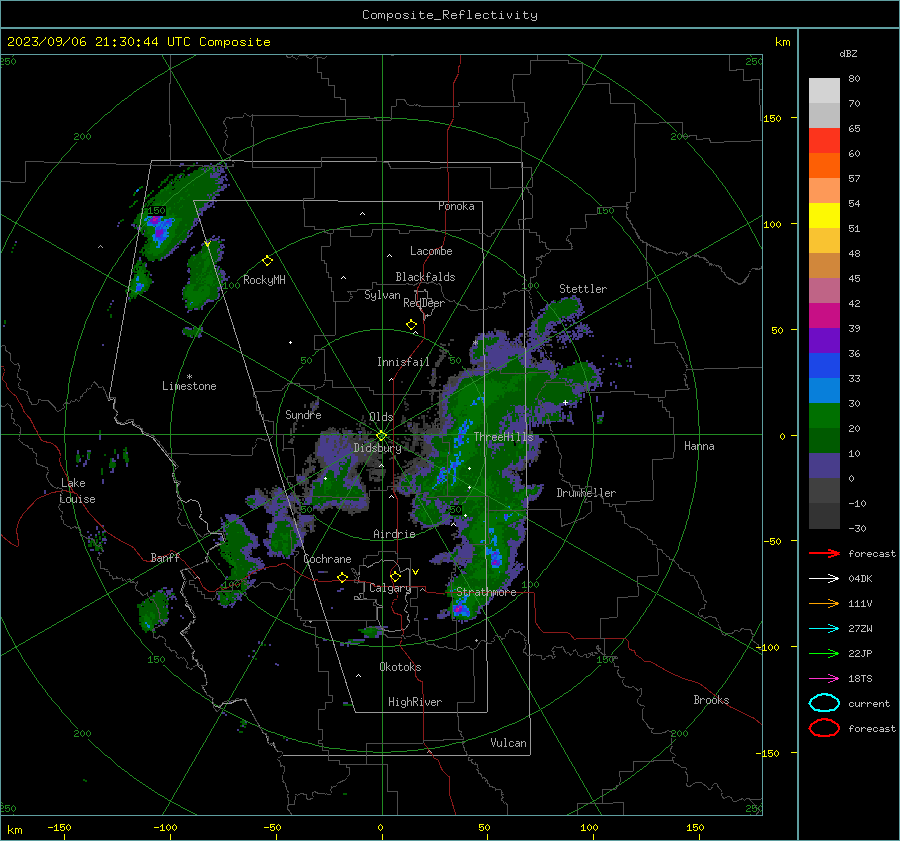Click the yellow diamond marker above Innisfail near RedDeer
Screen dimensions: 900x841
pos(412,325)
